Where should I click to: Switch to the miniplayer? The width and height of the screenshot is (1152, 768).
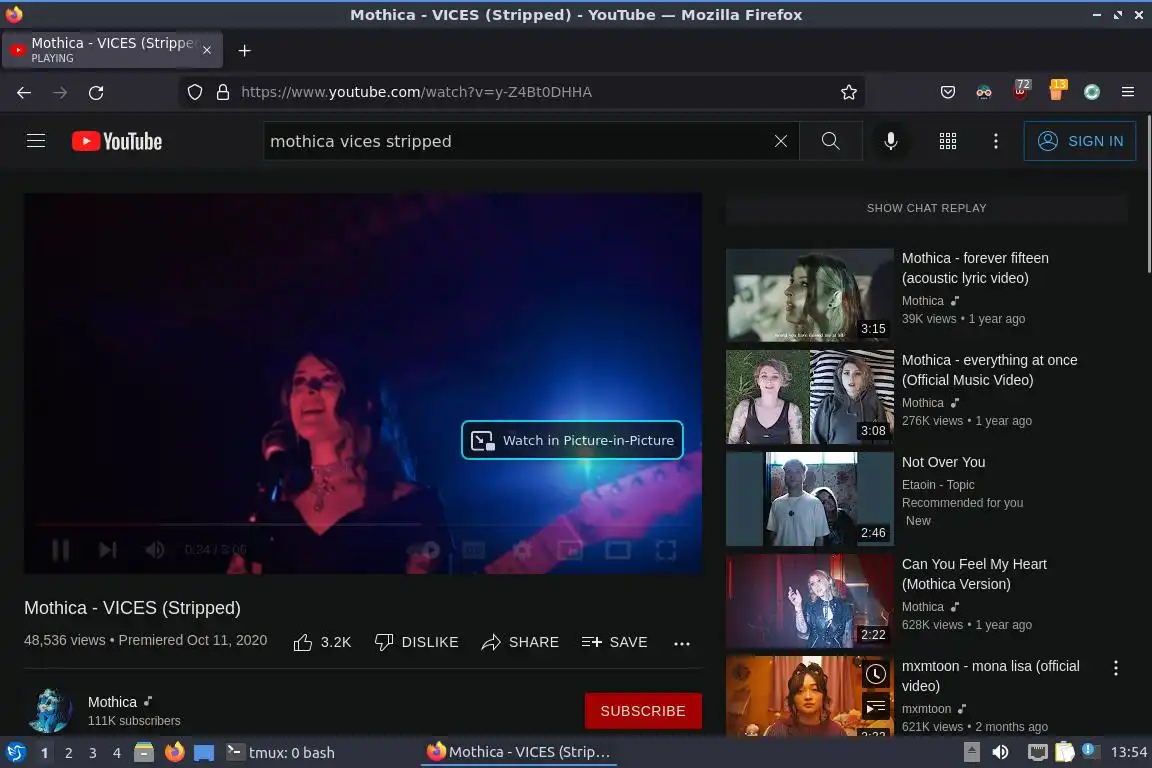tap(569, 550)
